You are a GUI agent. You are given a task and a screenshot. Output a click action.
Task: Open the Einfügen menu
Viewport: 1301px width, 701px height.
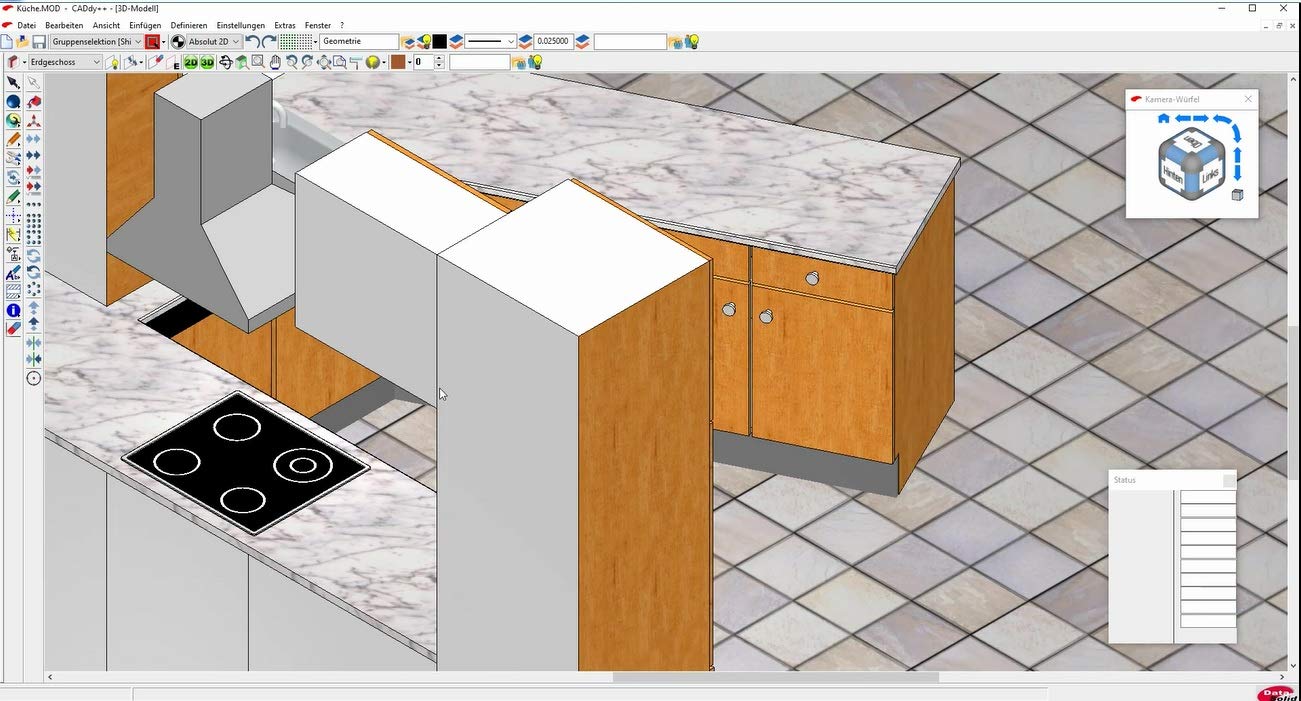pos(145,25)
